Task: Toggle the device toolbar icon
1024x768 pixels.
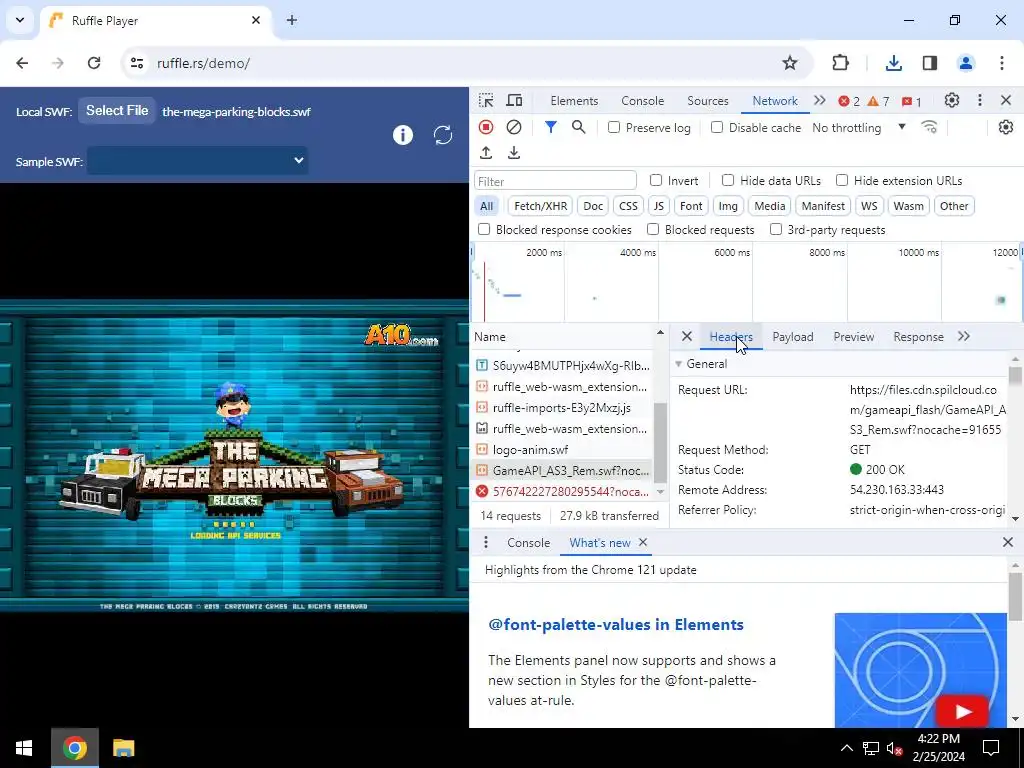Action: (x=515, y=101)
